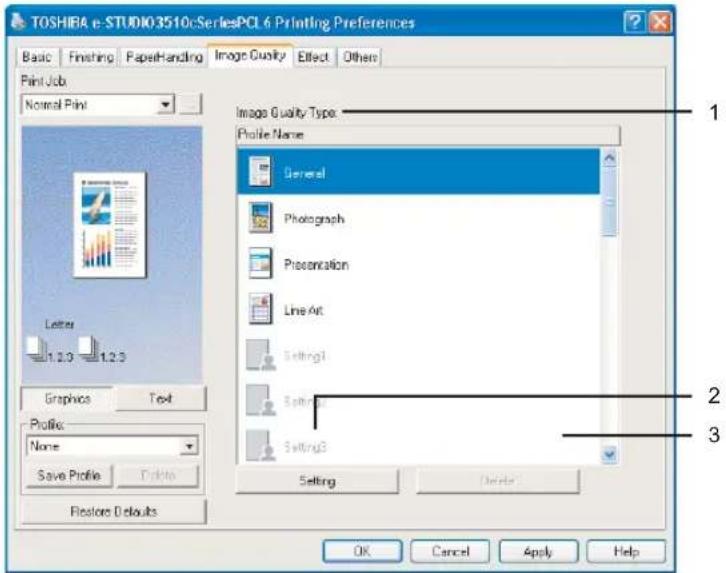Click the Profile Name column header
The height and width of the screenshot is (573, 726).
428,135
